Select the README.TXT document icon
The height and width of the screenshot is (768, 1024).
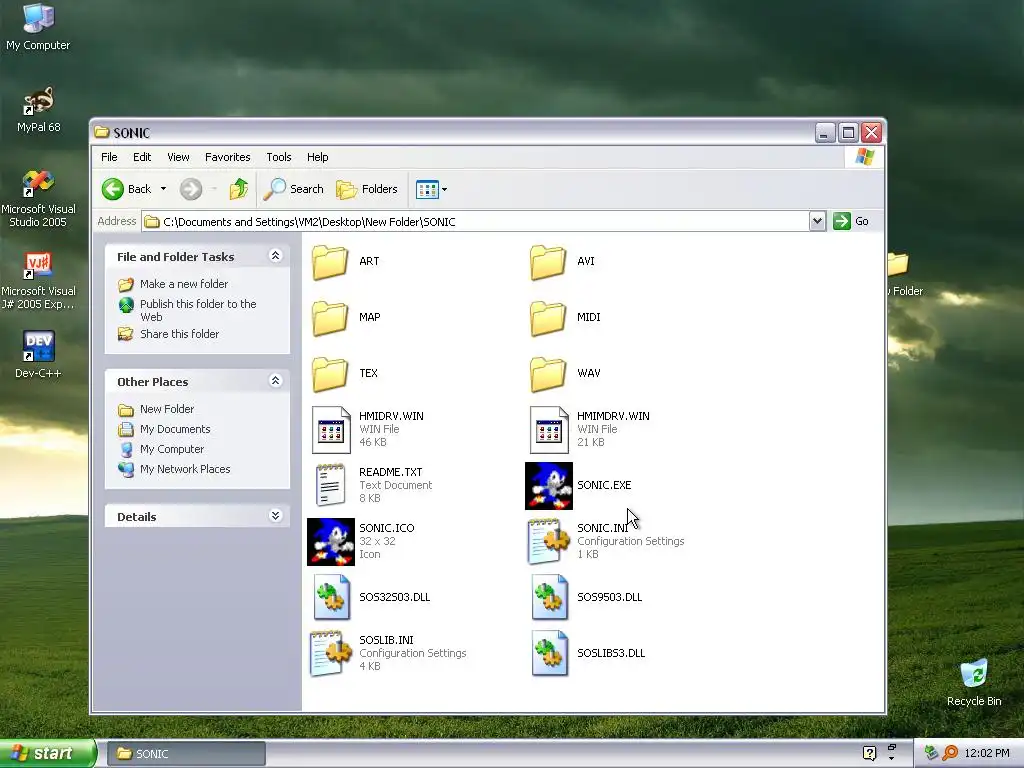point(330,485)
